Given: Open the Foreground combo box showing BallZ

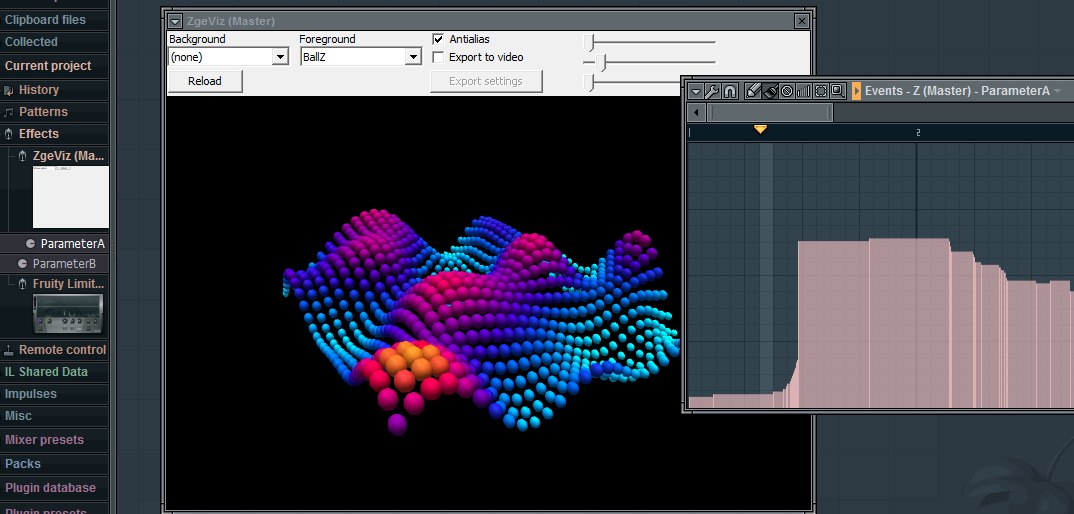Looking at the screenshot, I should pyautogui.click(x=360, y=57).
